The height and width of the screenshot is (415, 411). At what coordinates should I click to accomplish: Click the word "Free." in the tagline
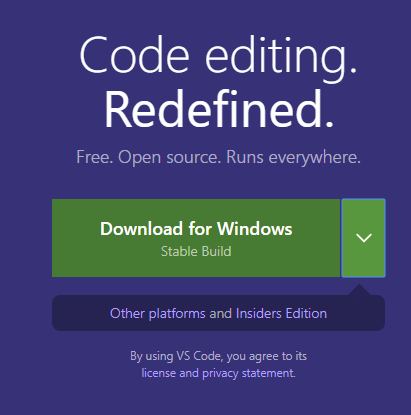(95, 157)
